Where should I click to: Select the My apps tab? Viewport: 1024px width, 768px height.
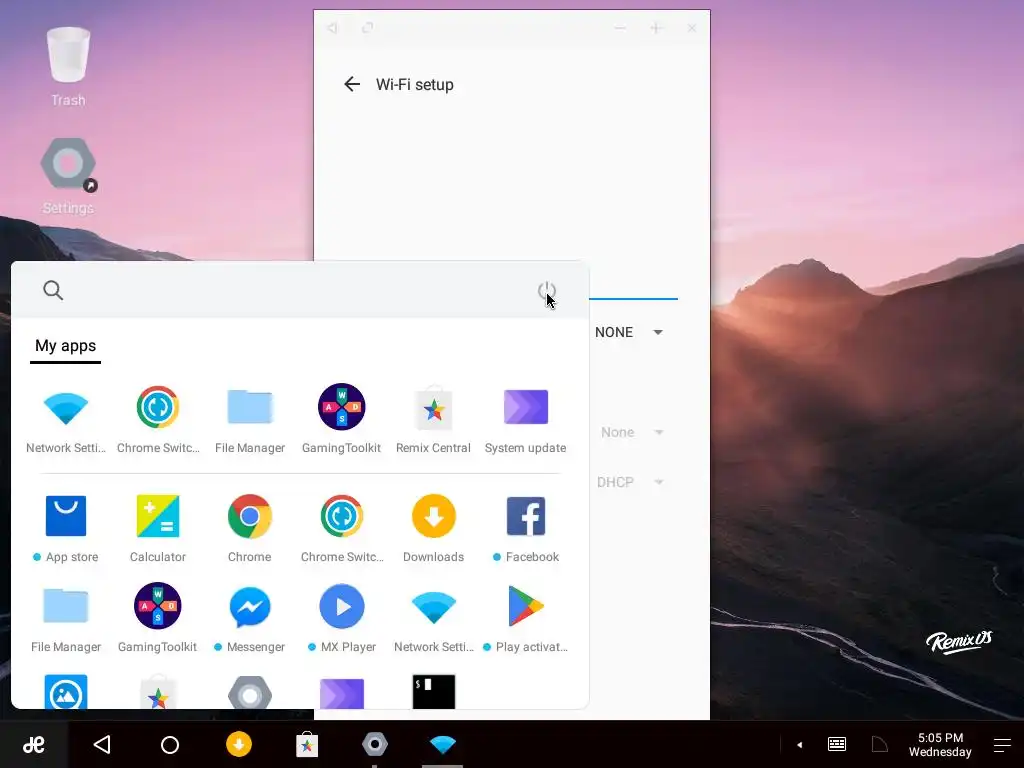click(65, 345)
